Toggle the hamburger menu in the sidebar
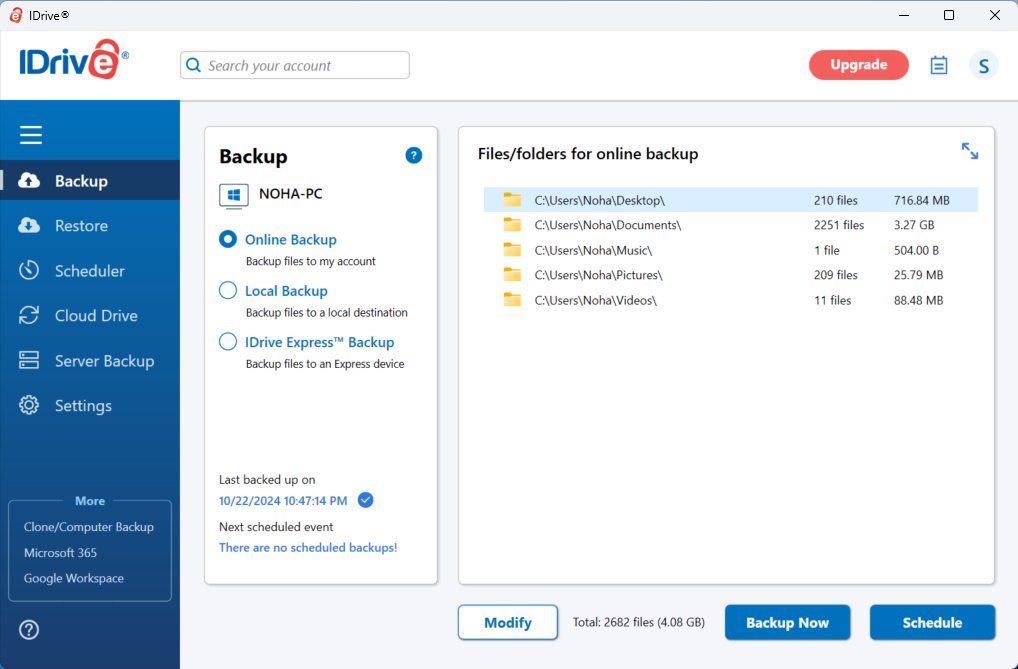 coord(30,134)
